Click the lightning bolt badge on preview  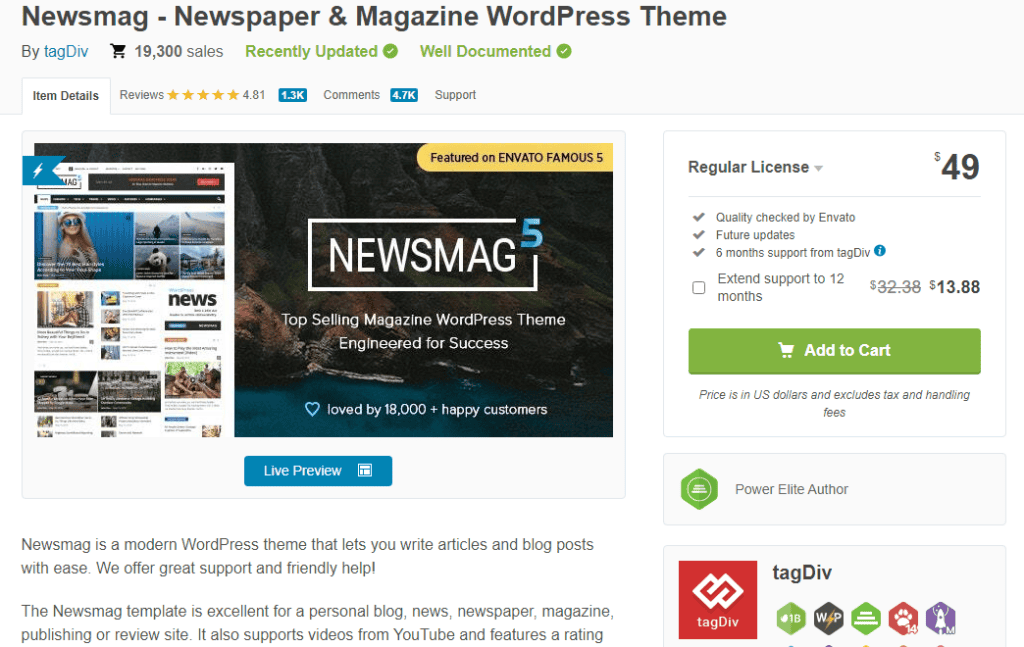coord(40,170)
